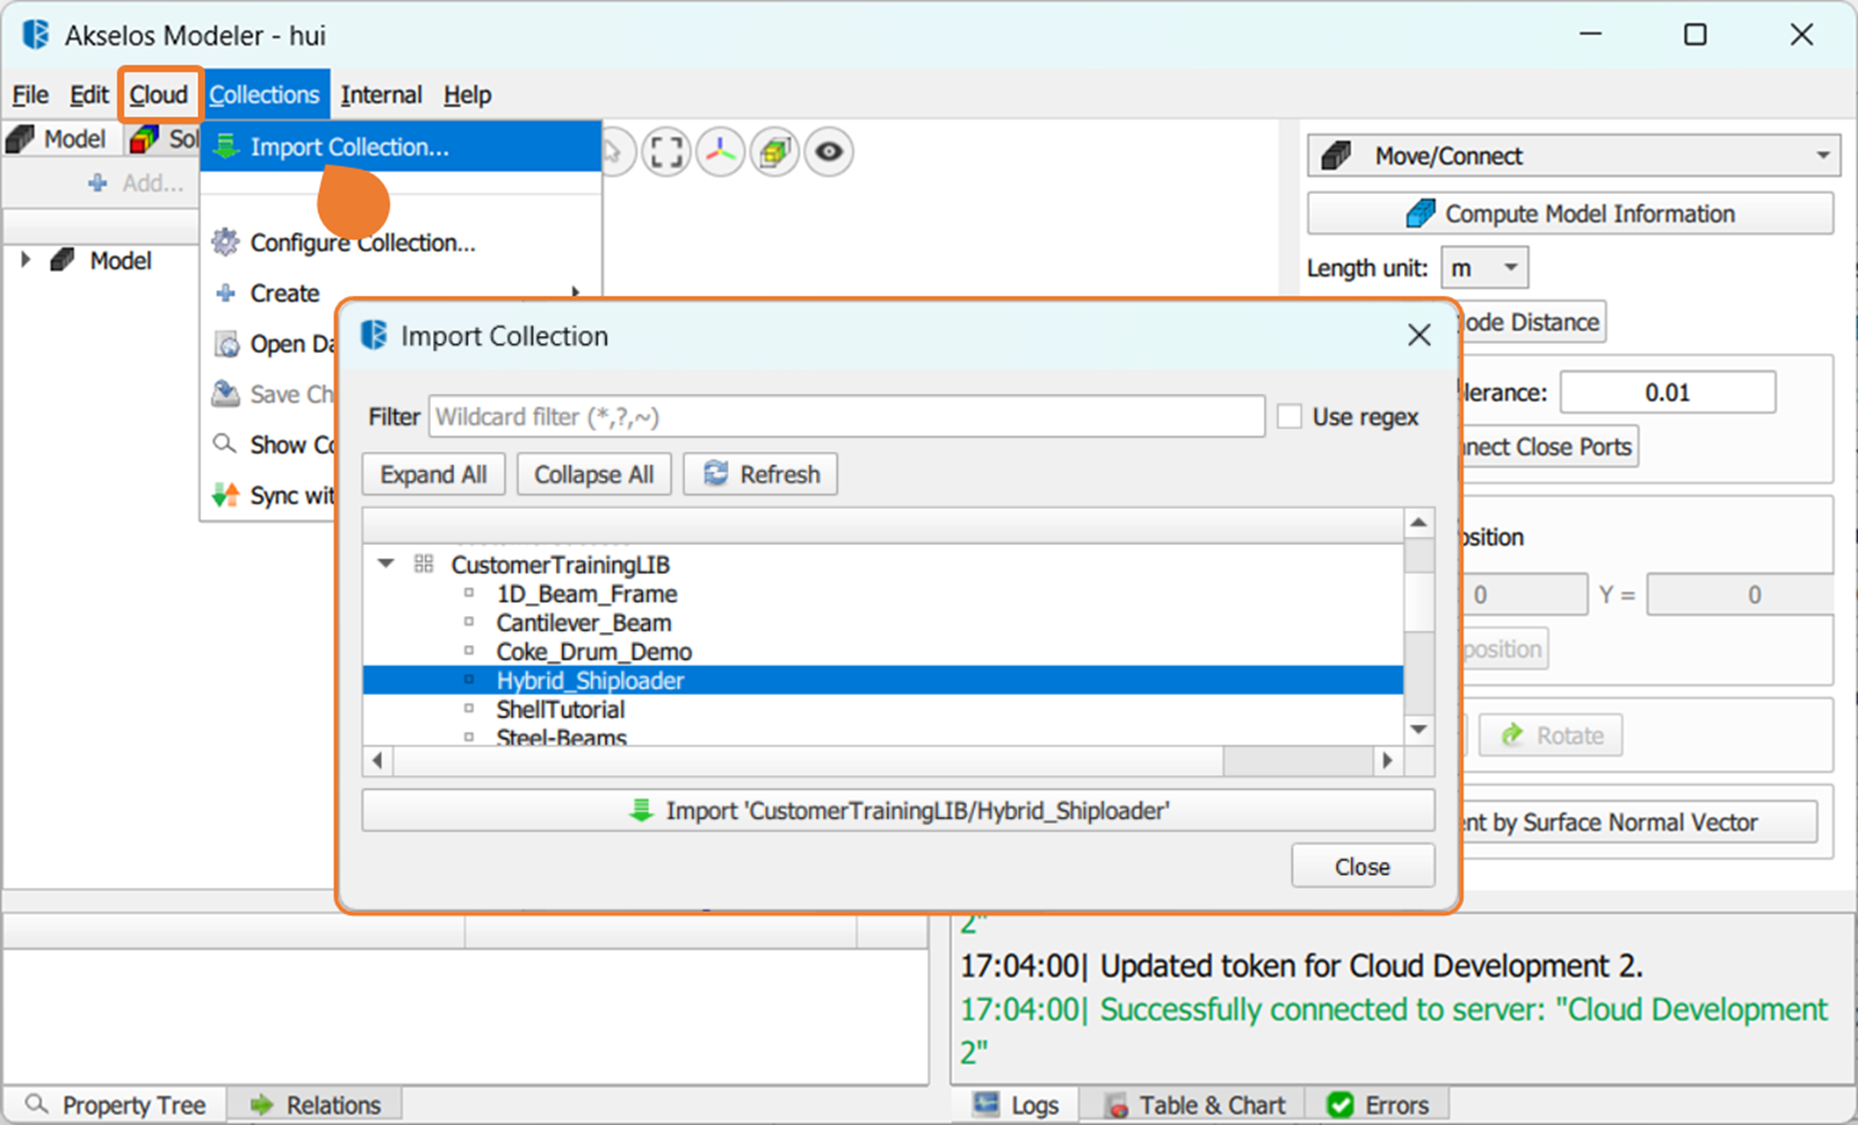This screenshot has width=1858, height=1125.
Task: Open the Cloud menu
Action: [159, 95]
